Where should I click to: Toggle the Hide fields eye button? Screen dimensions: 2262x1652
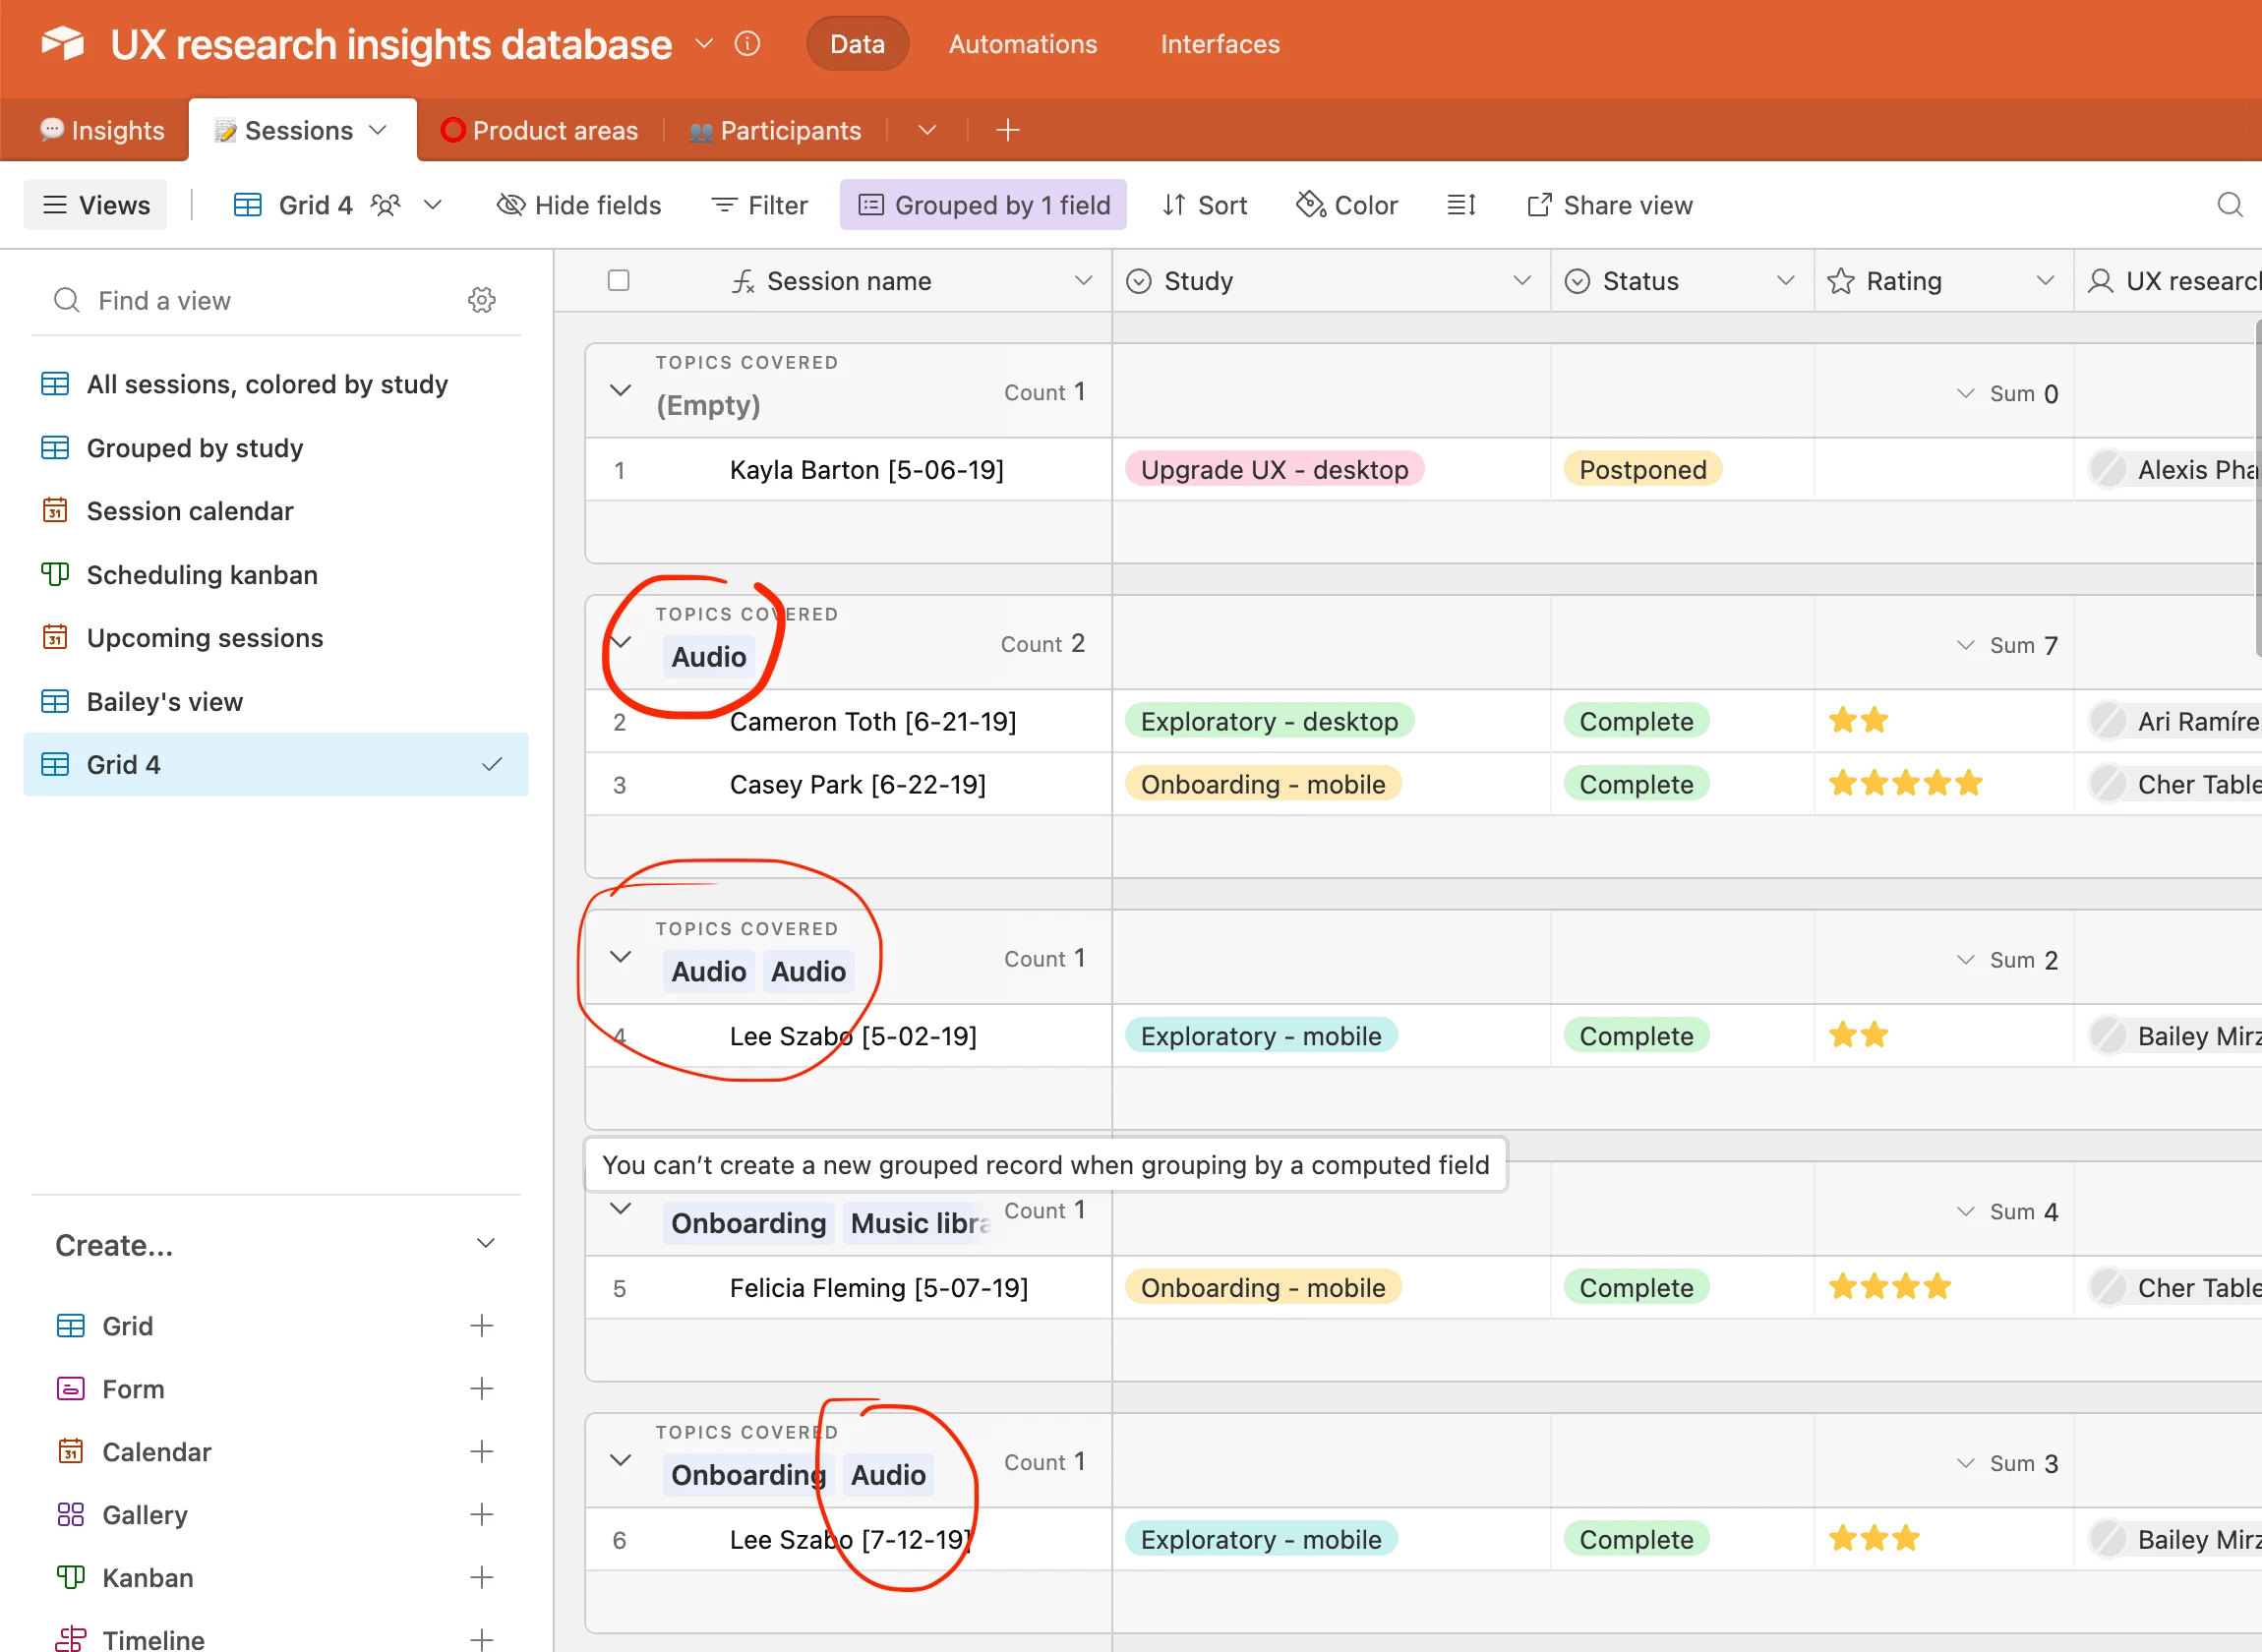point(579,205)
